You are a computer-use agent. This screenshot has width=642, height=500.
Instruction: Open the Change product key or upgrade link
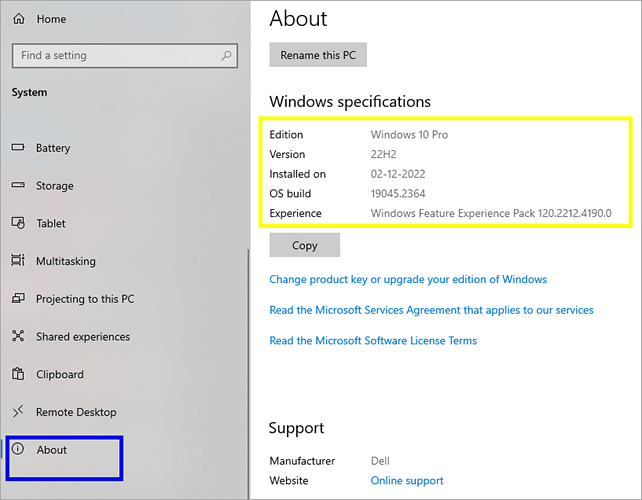(408, 279)
